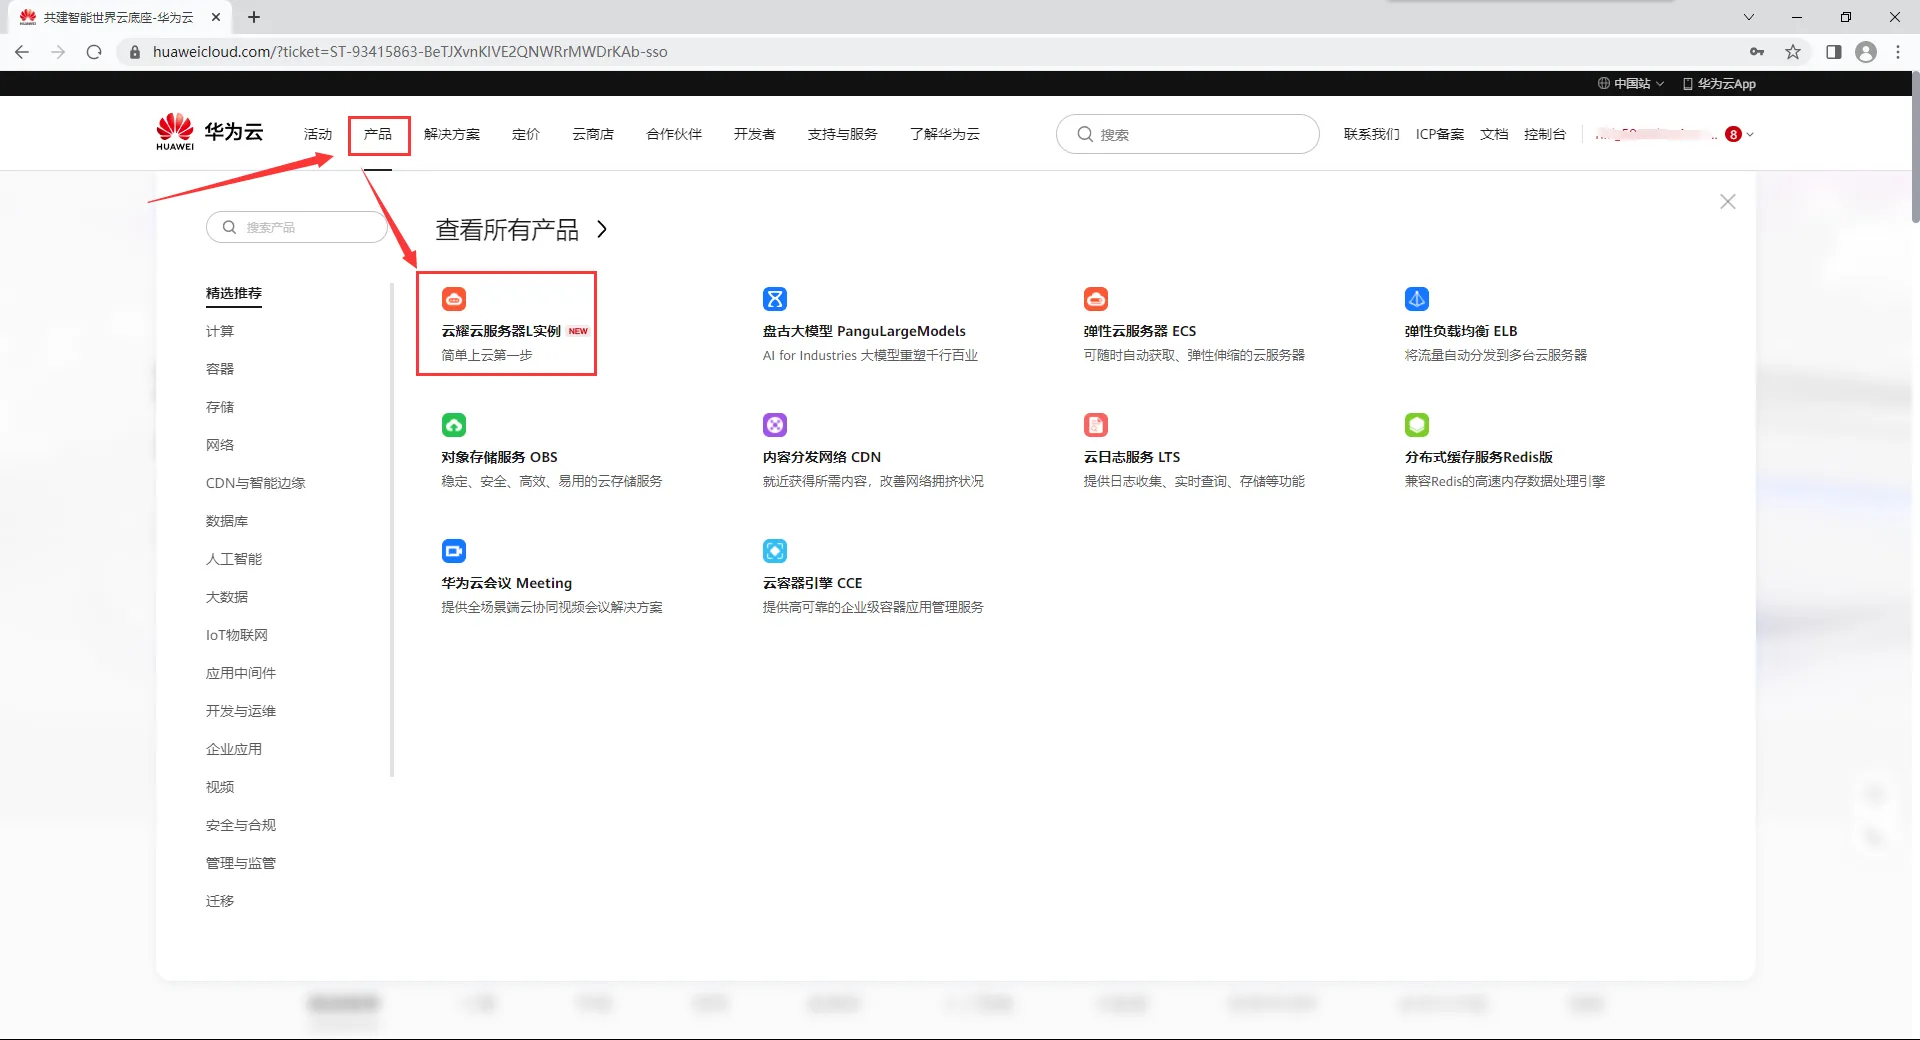Select the 精选推荐 category
The width and height of the screenshot is (1920, 1040).
point(234,293)
